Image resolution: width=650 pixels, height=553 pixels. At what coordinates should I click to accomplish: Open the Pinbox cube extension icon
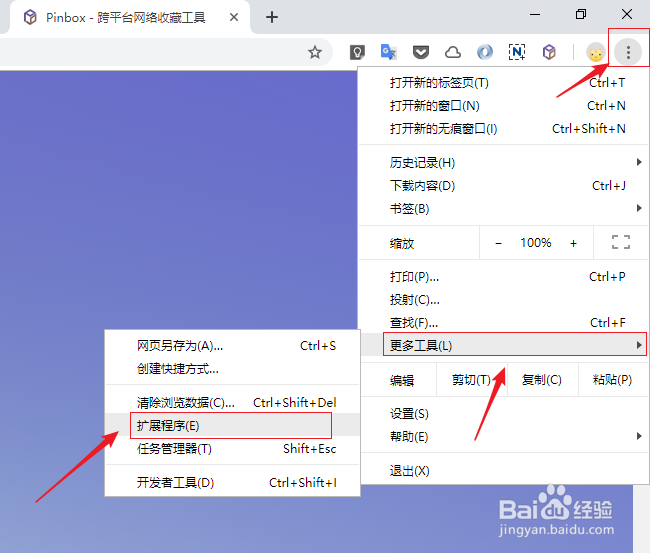tap(549, 52)
